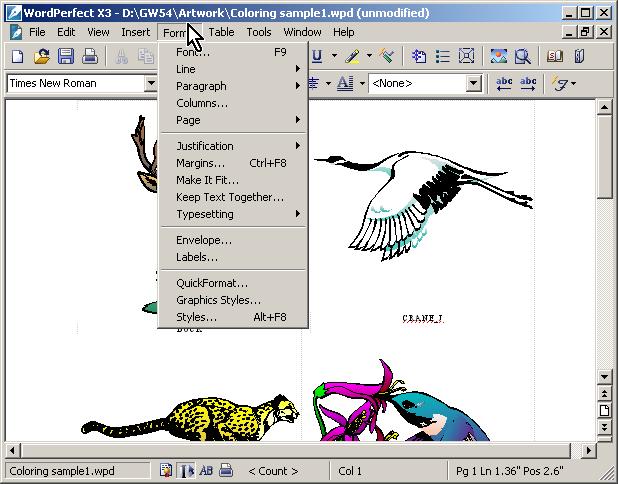Choose Labels... menu item
The image size is (618, 484).
coord(233,257)
